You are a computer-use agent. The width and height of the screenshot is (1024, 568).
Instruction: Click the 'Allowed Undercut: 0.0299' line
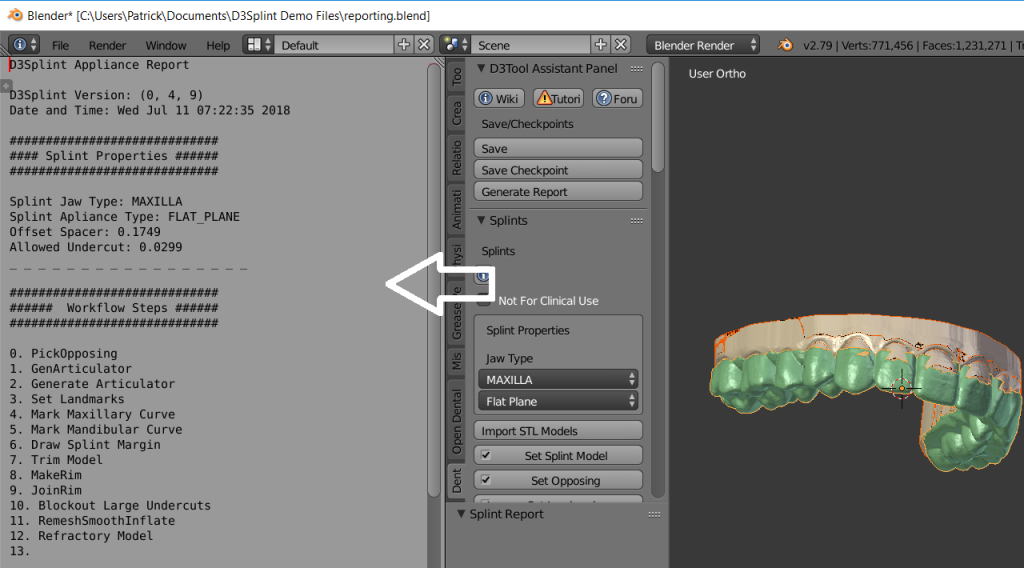coord(96,247)
